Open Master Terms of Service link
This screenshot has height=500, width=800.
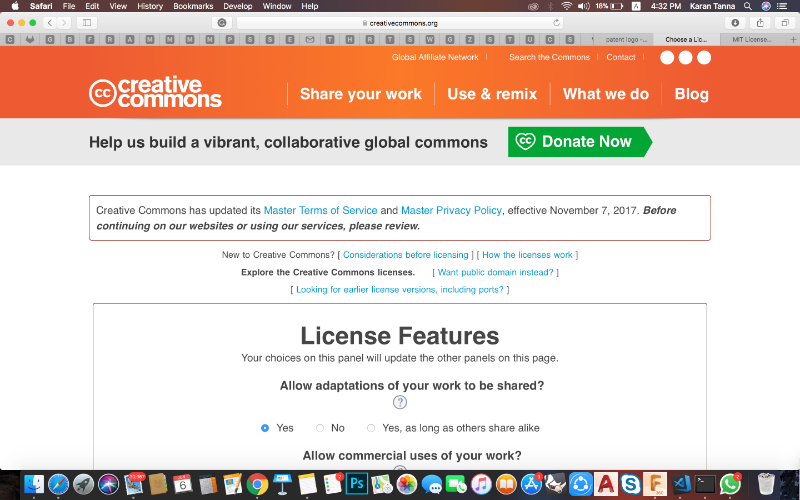click(320, 210)
